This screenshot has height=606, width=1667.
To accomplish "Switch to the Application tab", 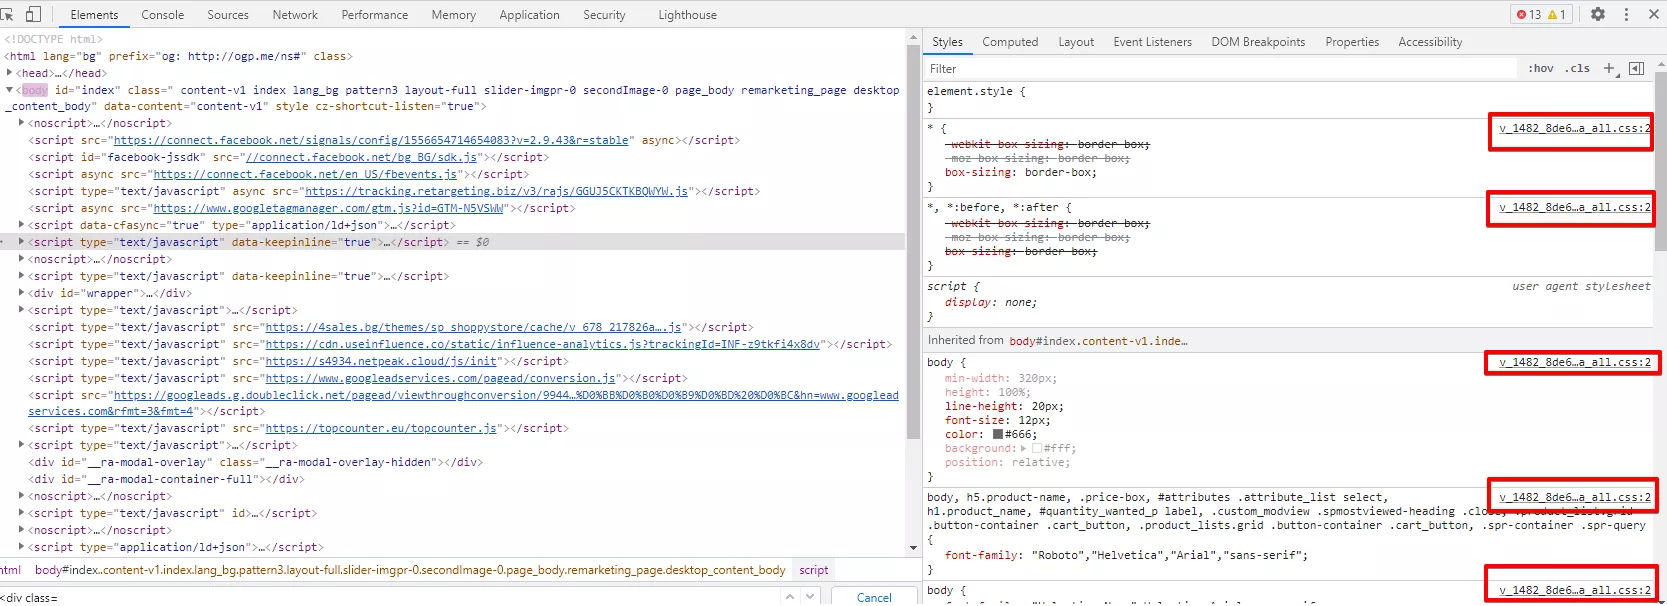I will pyautogui.click(x=530, y=15).
